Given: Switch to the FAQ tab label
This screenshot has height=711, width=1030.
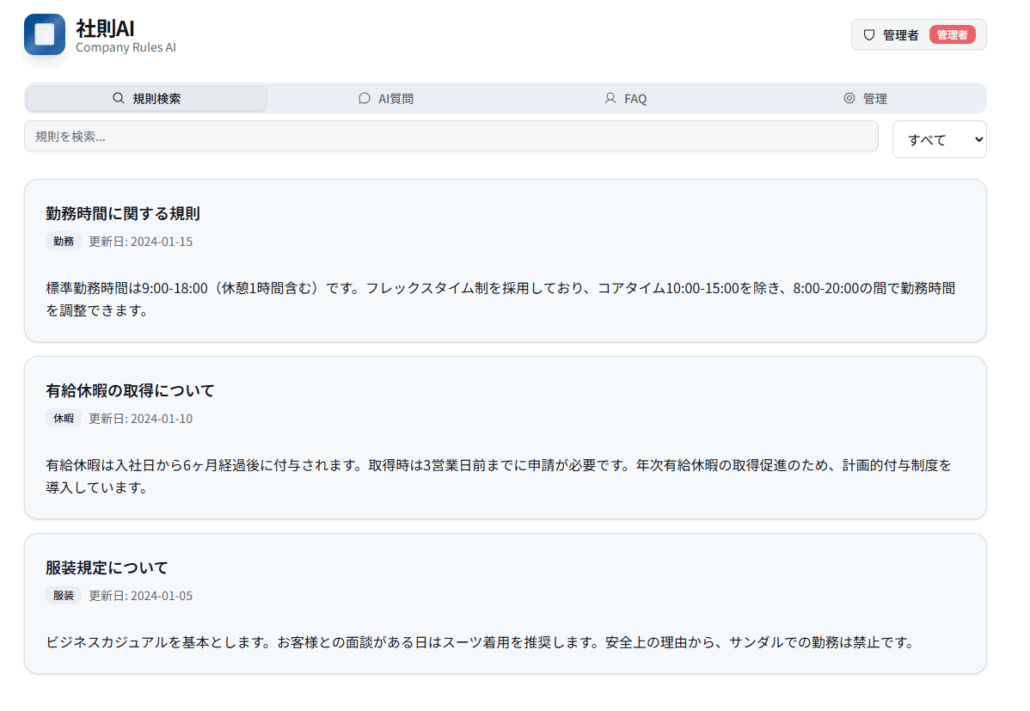Looking at the screenshot, I should [x=635, y=99].
